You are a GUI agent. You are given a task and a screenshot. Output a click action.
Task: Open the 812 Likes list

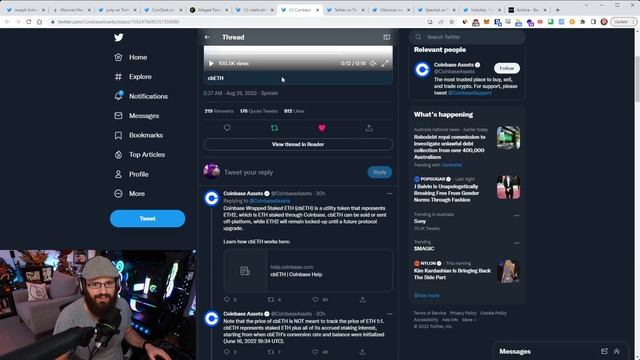(294, 111)
